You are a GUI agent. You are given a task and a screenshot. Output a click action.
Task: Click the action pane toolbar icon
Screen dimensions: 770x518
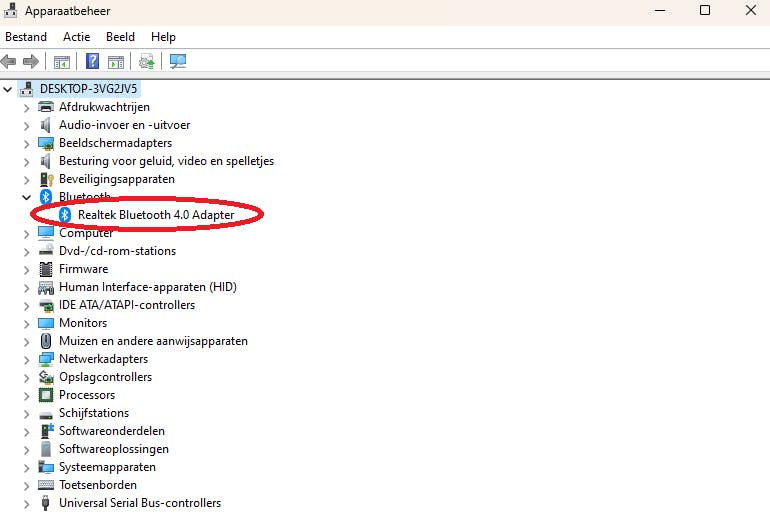coord(116,62)
